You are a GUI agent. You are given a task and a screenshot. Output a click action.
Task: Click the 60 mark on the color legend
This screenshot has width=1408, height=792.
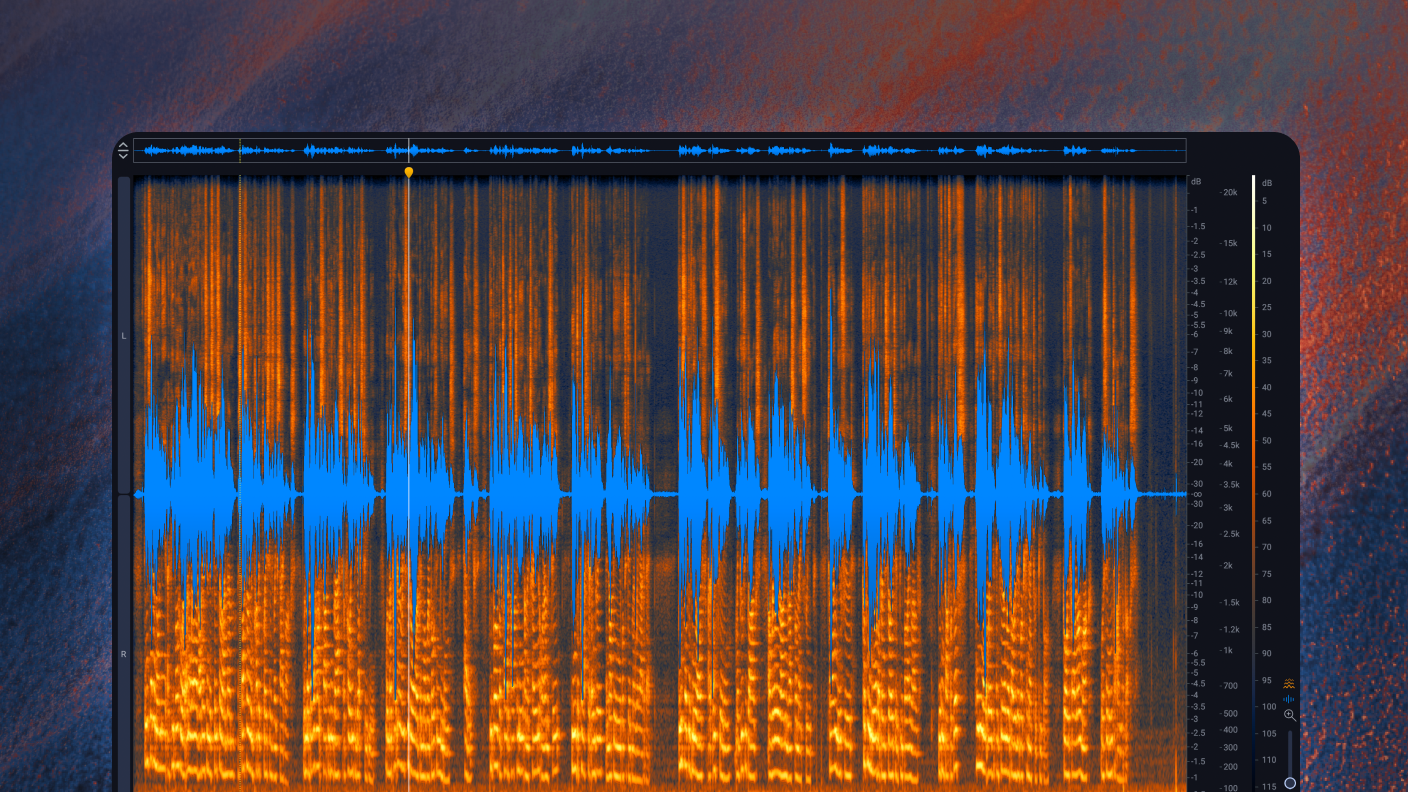pyautogui.click(x=1266, y=494)
